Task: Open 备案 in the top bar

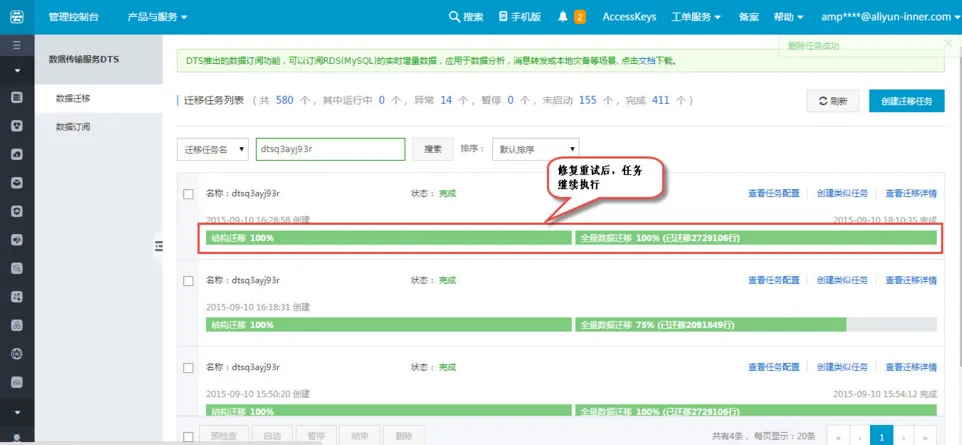Action: pos(748,17)
